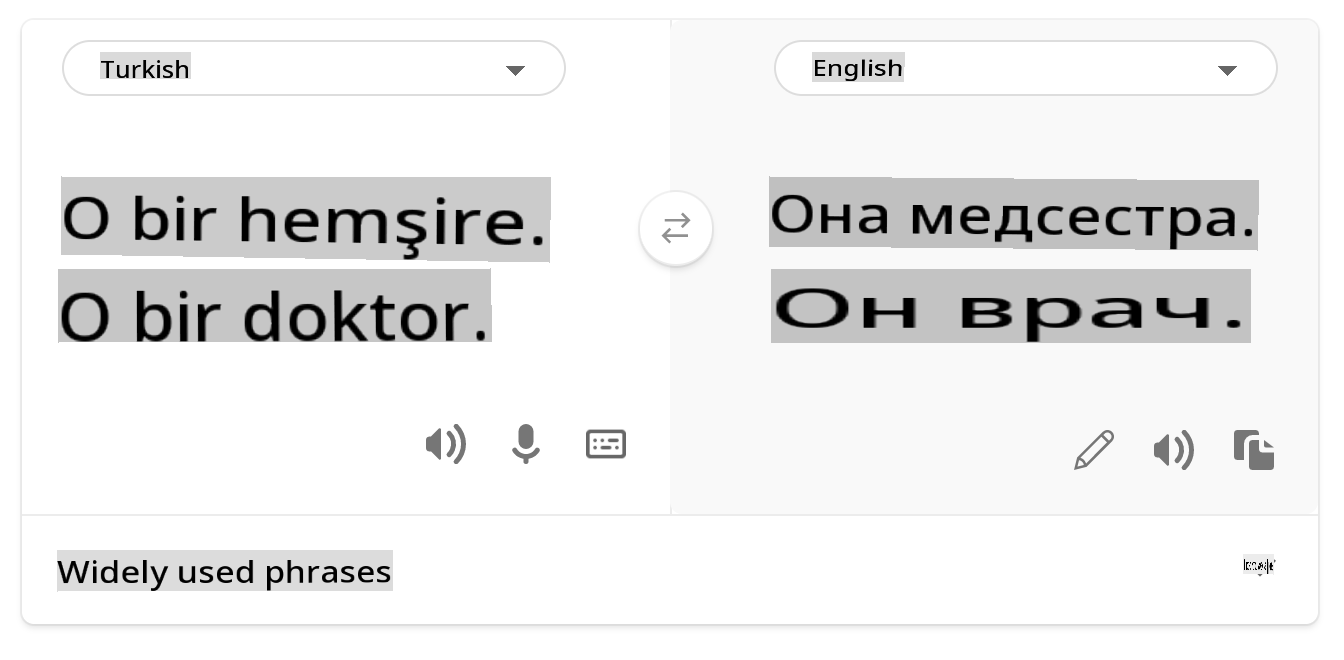Edit the translation with pencil icon
1344x660 pixels.
coord(1094,450)
